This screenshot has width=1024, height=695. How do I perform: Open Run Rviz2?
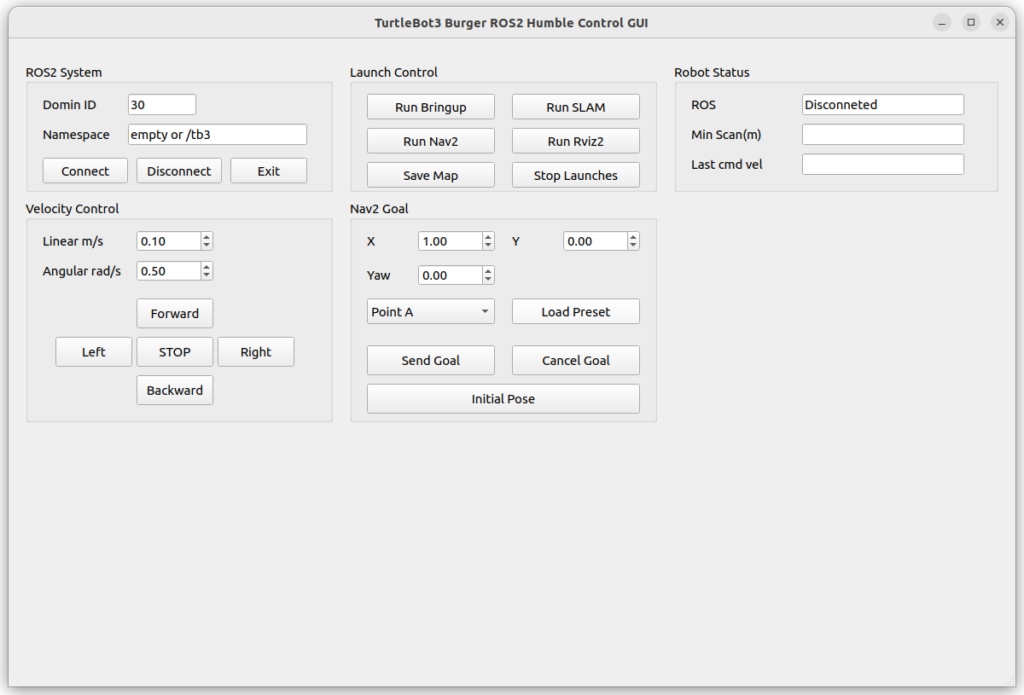(575, 141)
